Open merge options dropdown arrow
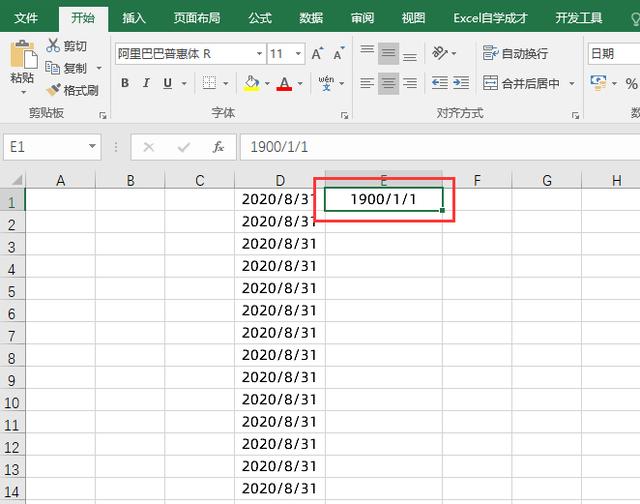 pos(572,83)
